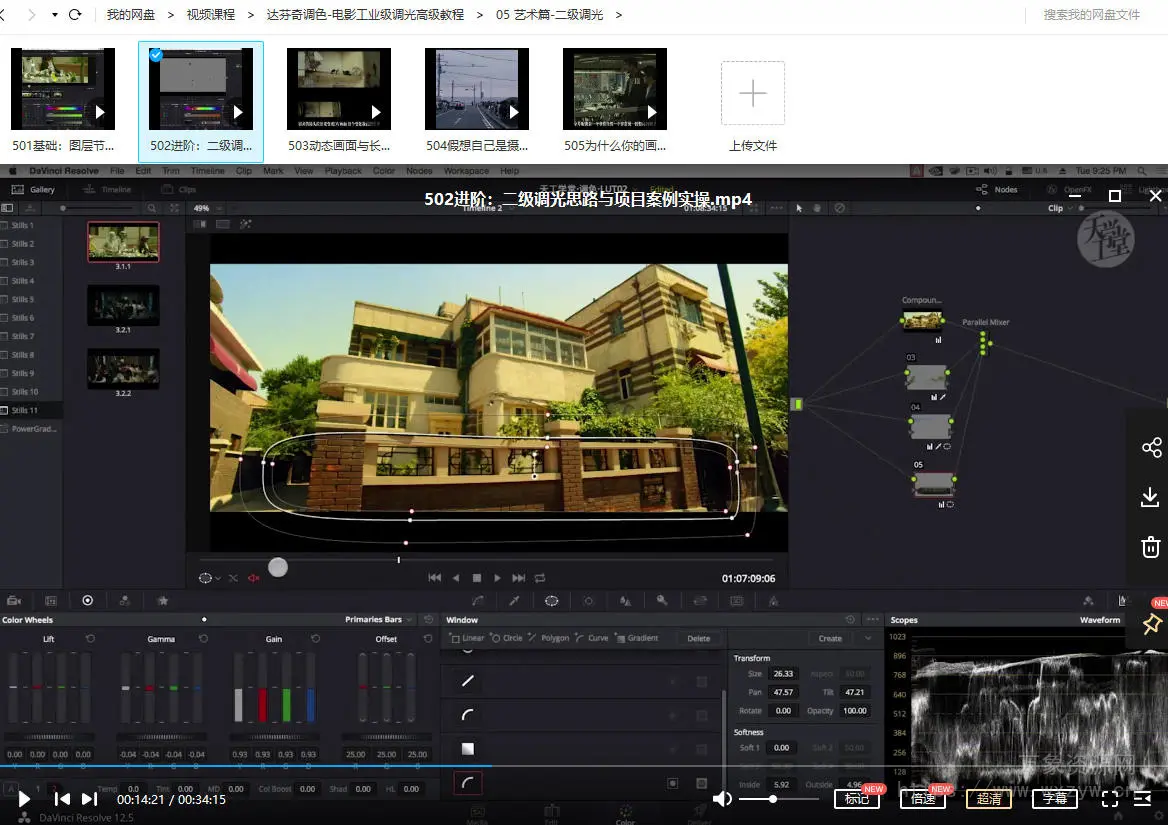The width and height of the screenshot is (1168, 825).
Task: Open the 倍速 playback speed menu
Action: point(923,798)
